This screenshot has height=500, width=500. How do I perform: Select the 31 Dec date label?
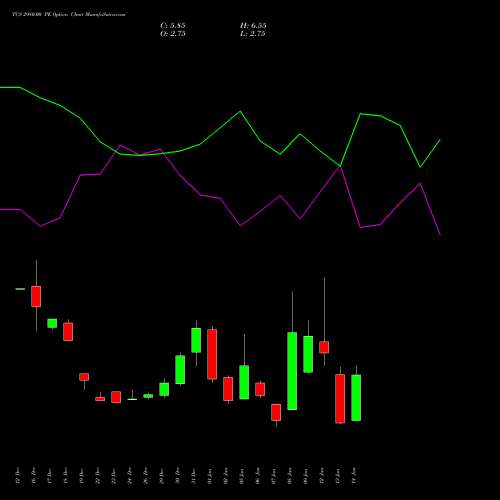(x=194, y=475)
